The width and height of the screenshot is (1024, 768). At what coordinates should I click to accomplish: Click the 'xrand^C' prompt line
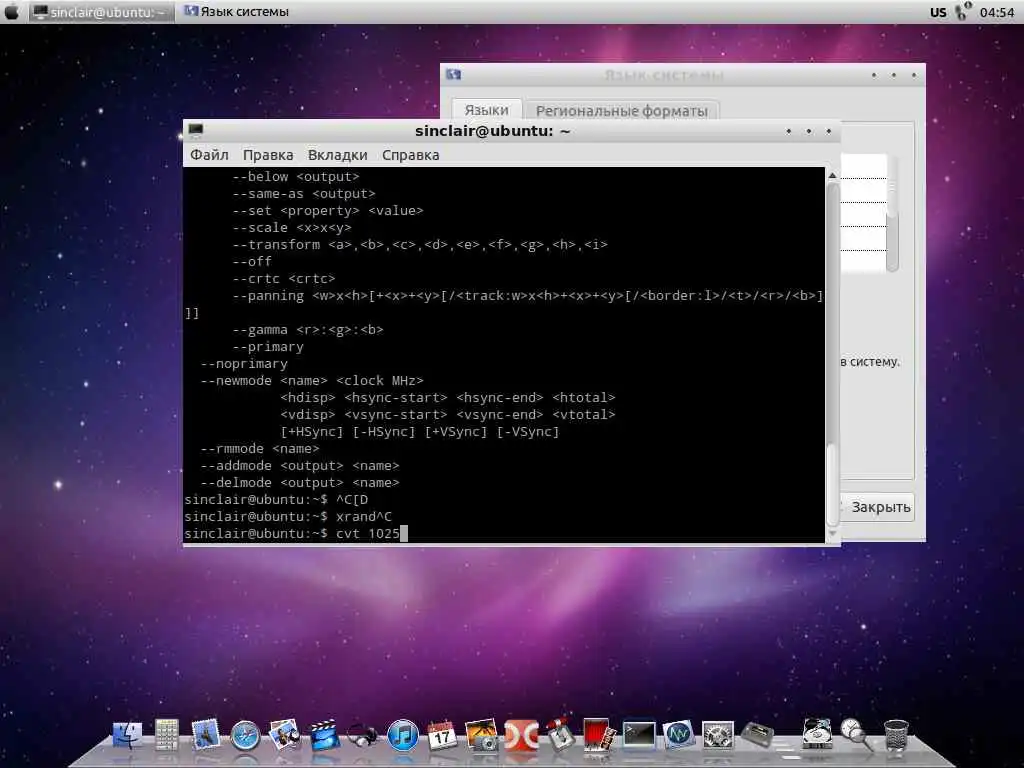(288, 517)
